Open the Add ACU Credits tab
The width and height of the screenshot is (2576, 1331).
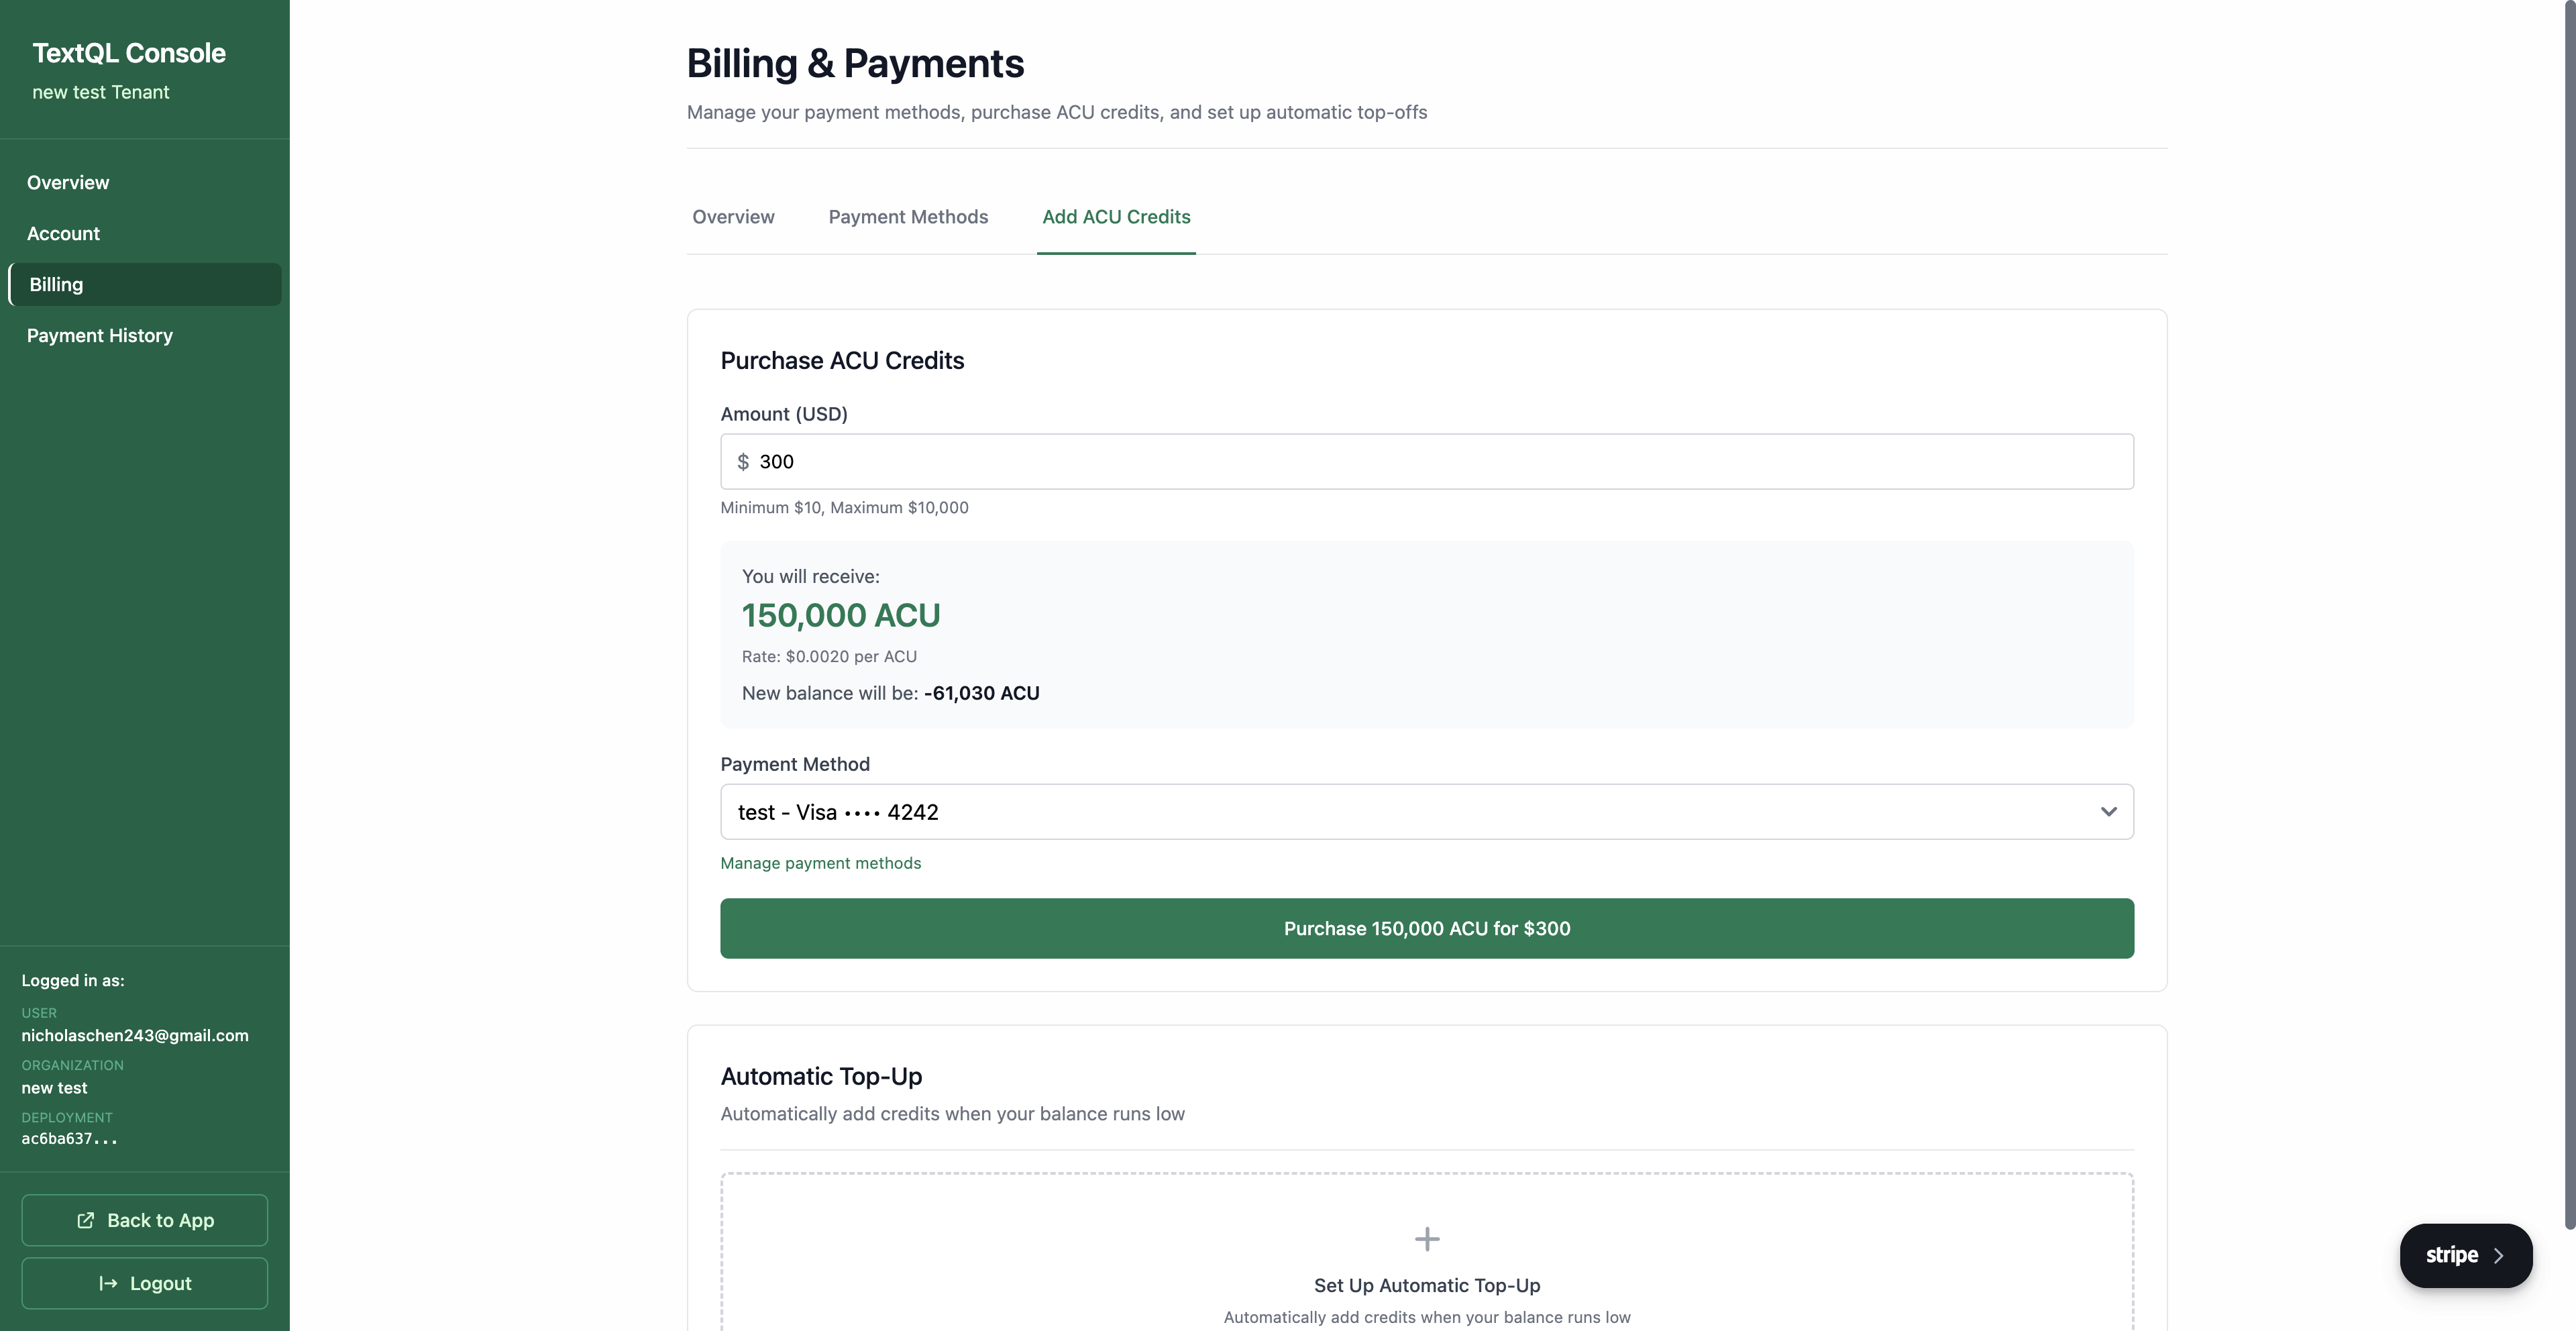(x=1115, y=217)
